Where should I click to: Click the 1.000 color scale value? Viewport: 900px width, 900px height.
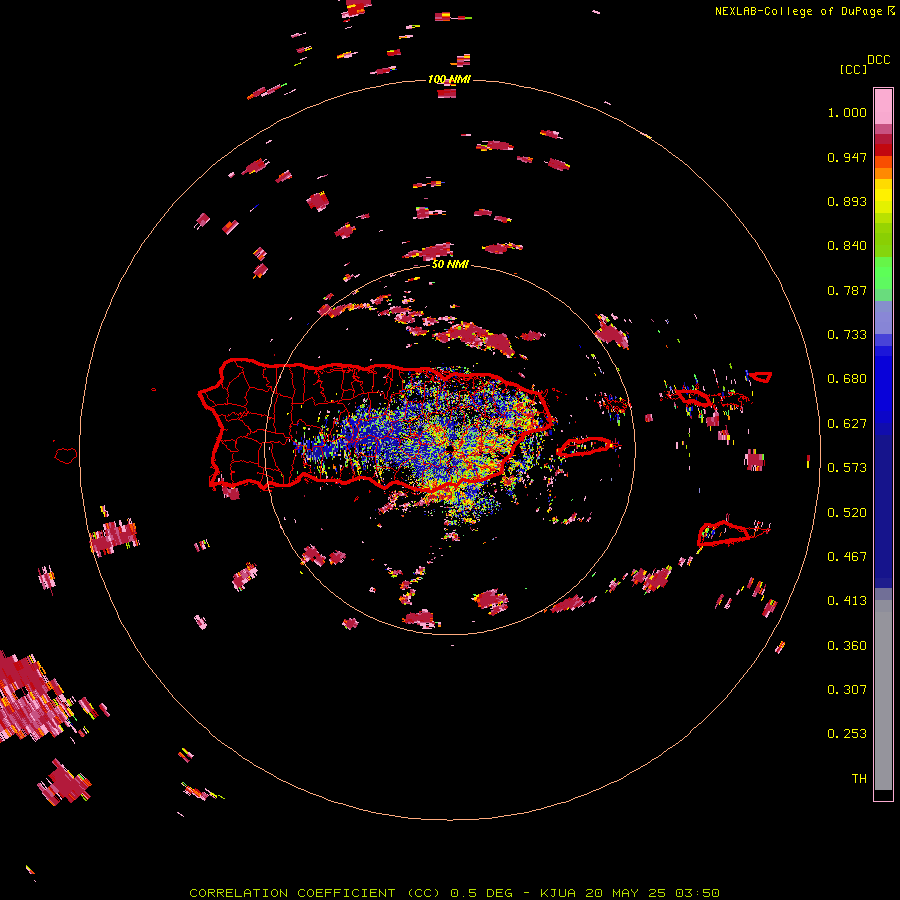847,112
